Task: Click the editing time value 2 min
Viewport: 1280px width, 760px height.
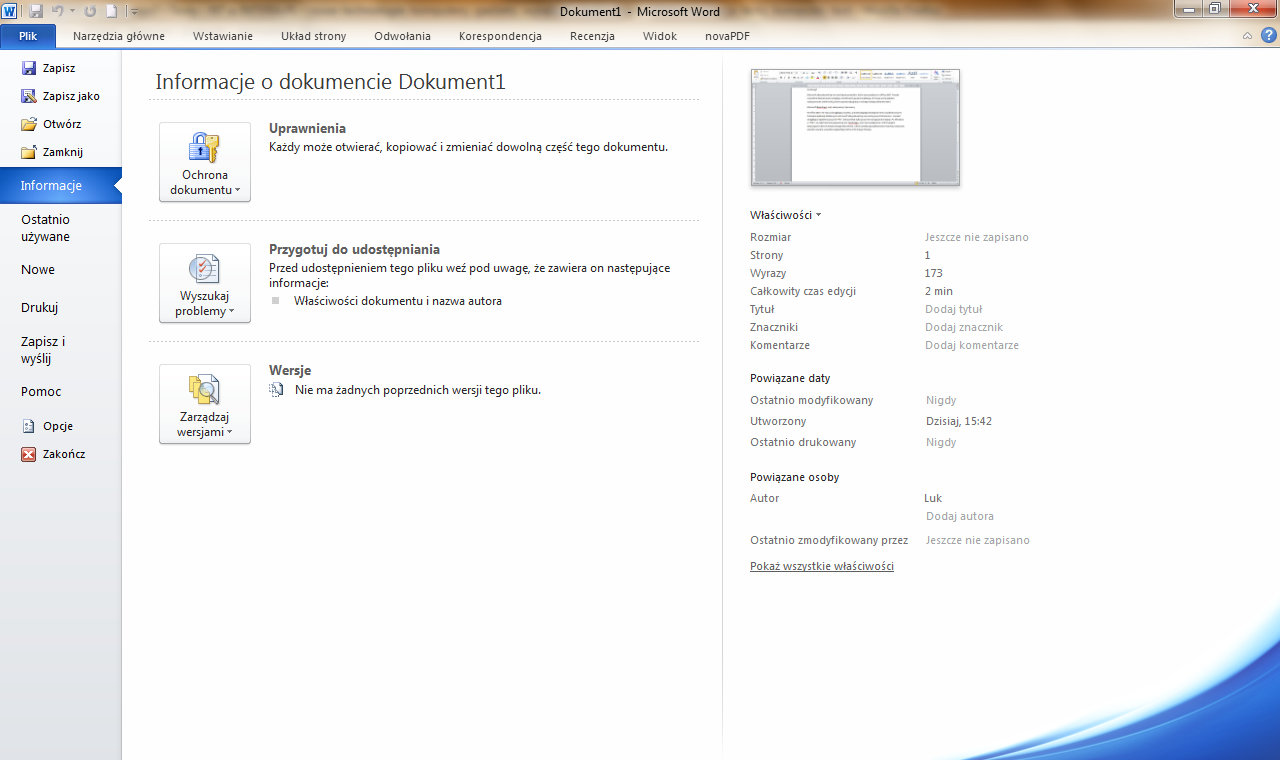Action: (939, 291)
